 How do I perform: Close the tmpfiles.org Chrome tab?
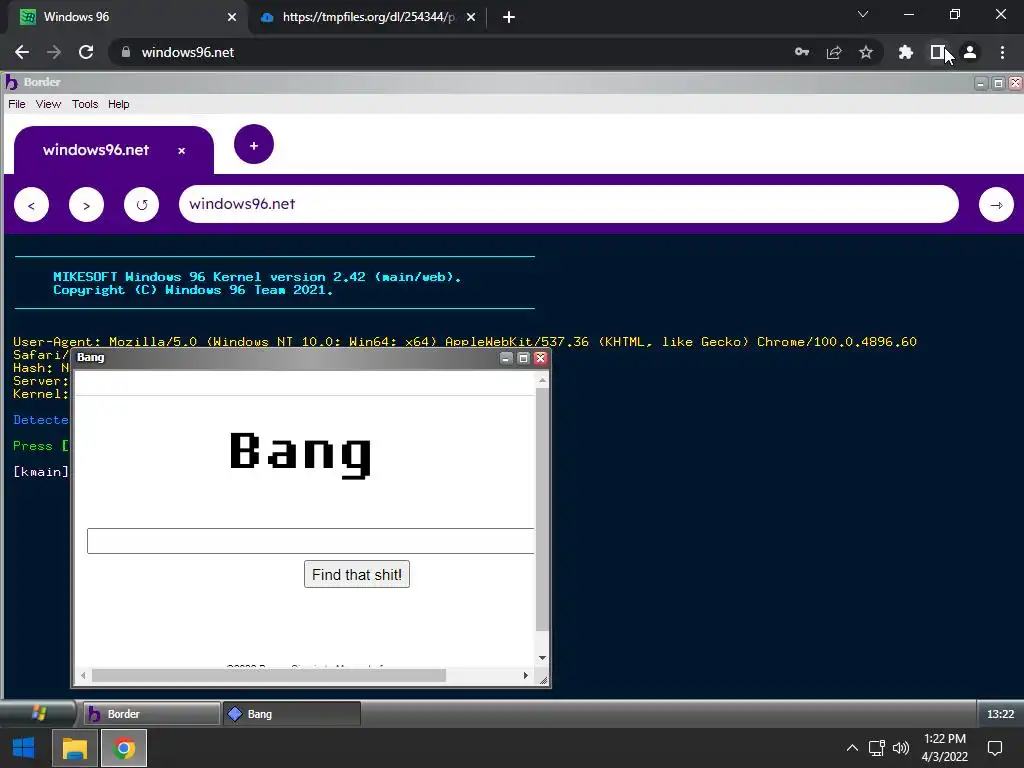[x=471, y=17]
